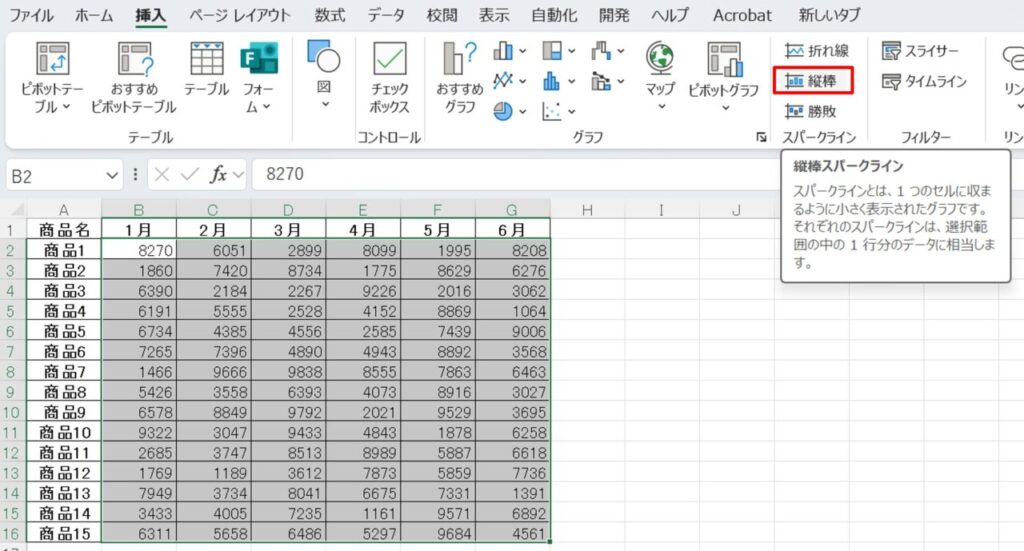
Task: Insert a Slicer (スライサー)
Action: click(920, 50)
